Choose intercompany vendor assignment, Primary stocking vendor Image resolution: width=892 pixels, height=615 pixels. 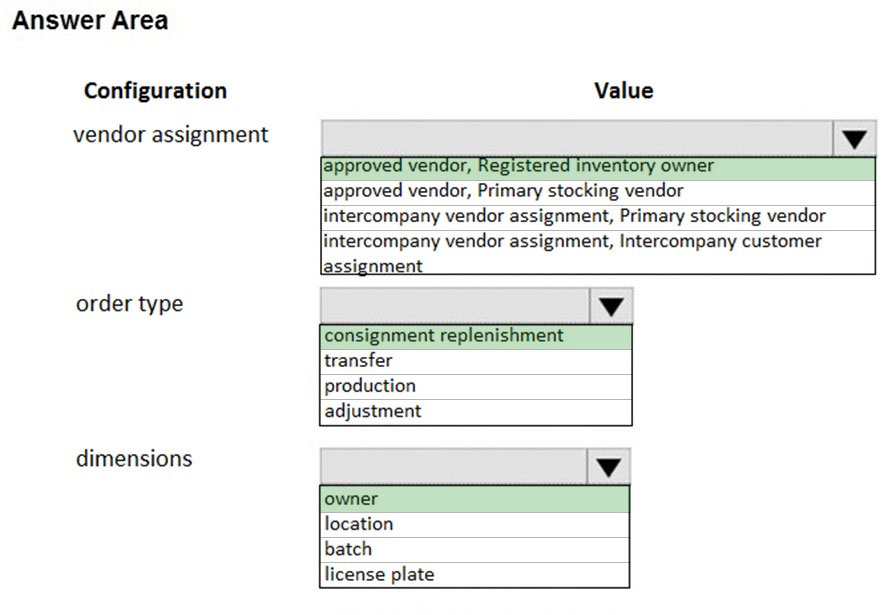598,217
